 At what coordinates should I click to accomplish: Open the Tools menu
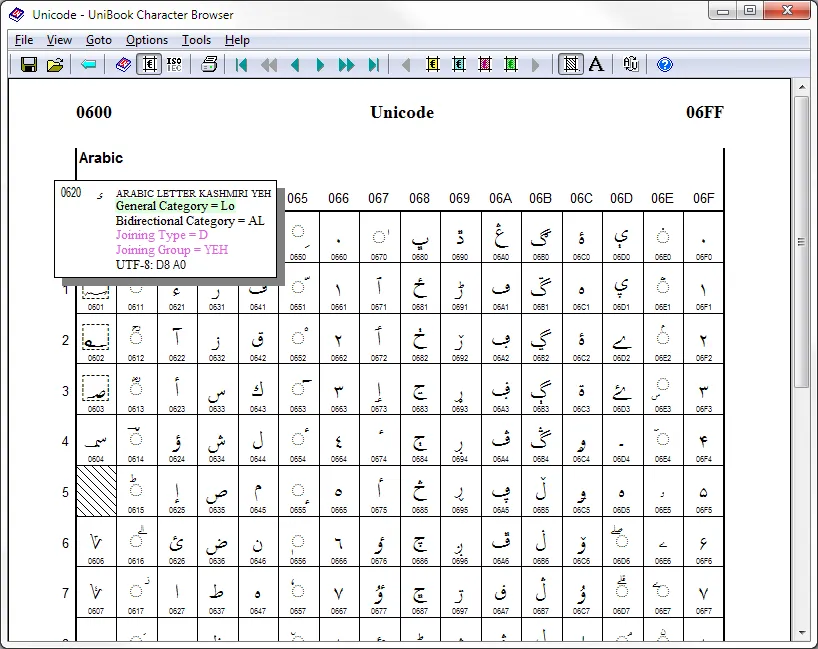click(x=197, y=40)
